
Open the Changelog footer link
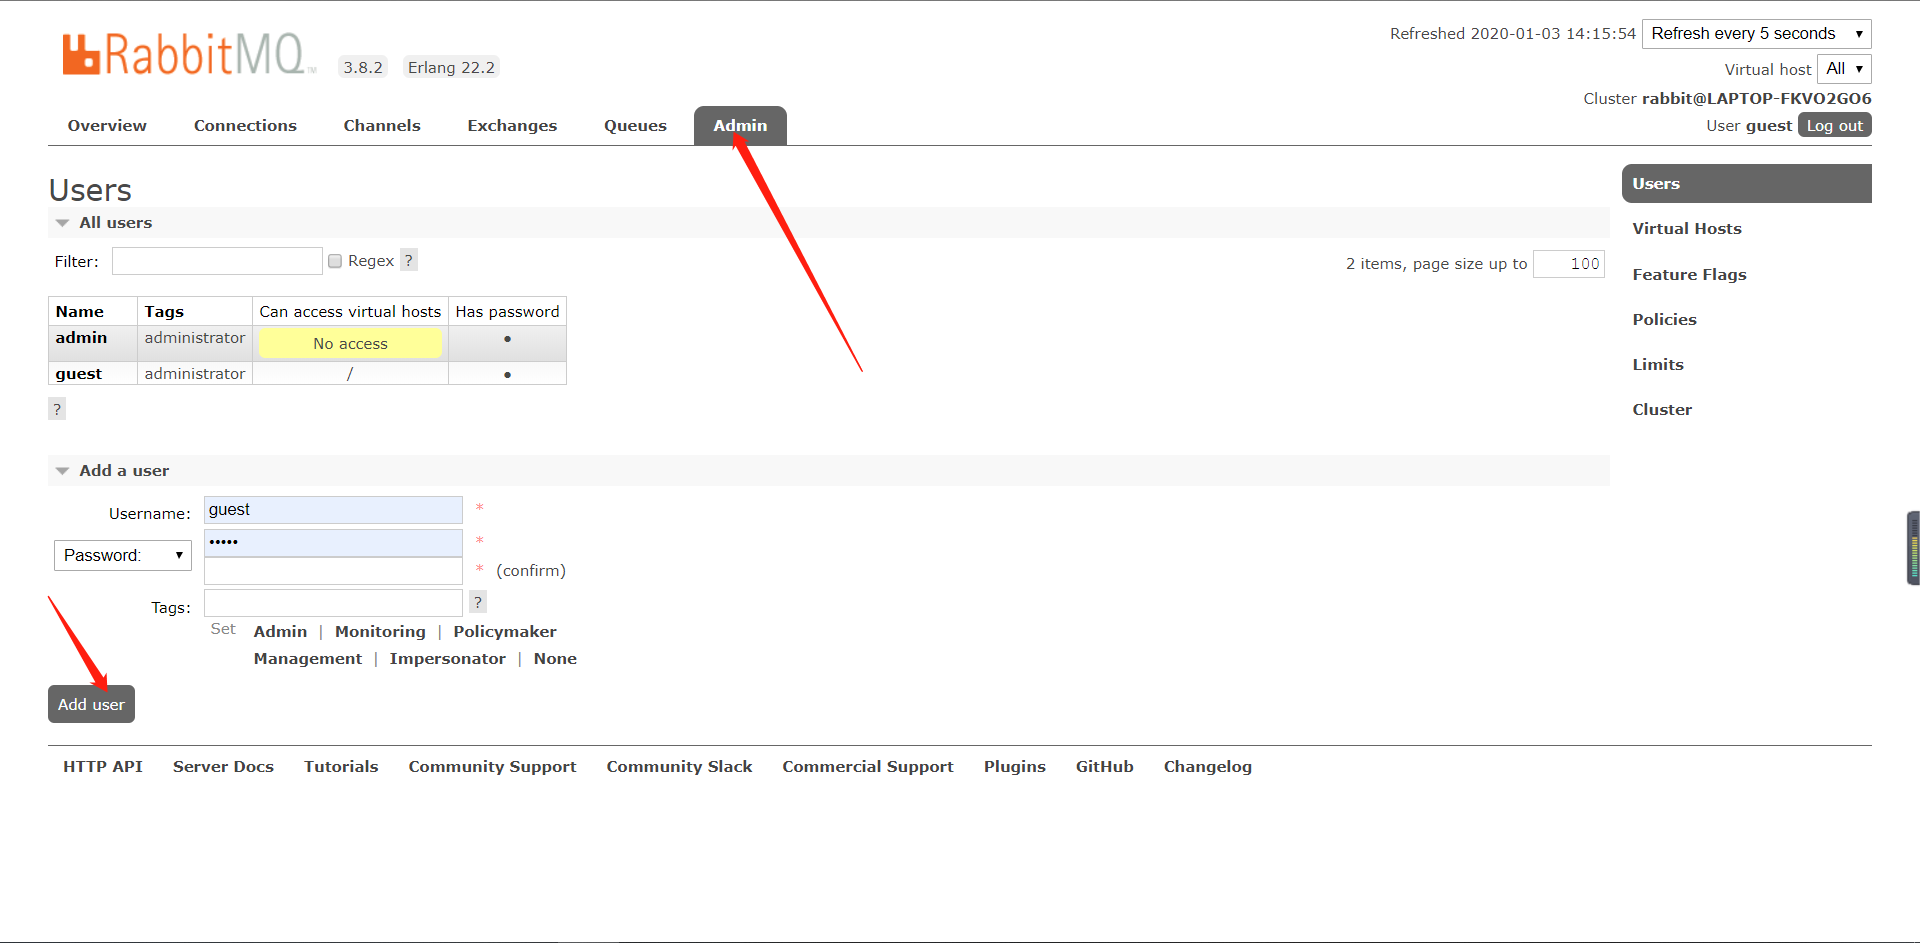tap(1207, 766)
